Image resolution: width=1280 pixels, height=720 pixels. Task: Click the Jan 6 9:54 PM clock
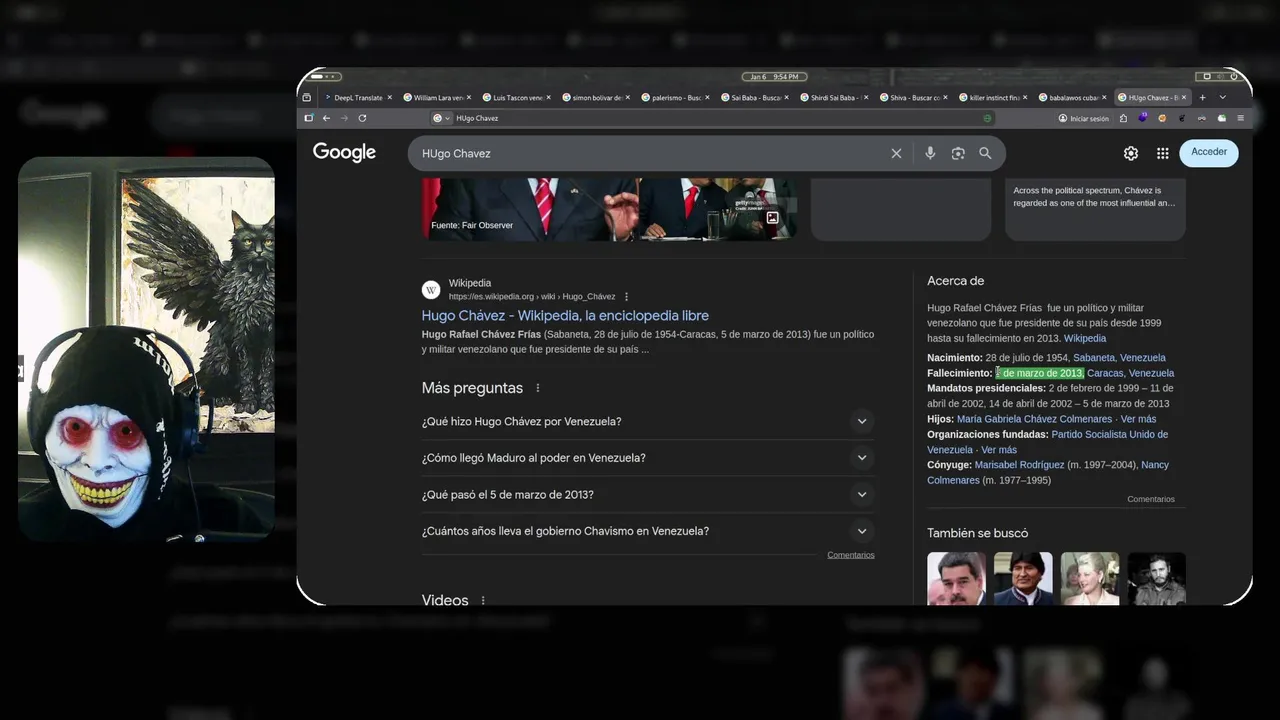pyautogui.click(x=774, y=77)
